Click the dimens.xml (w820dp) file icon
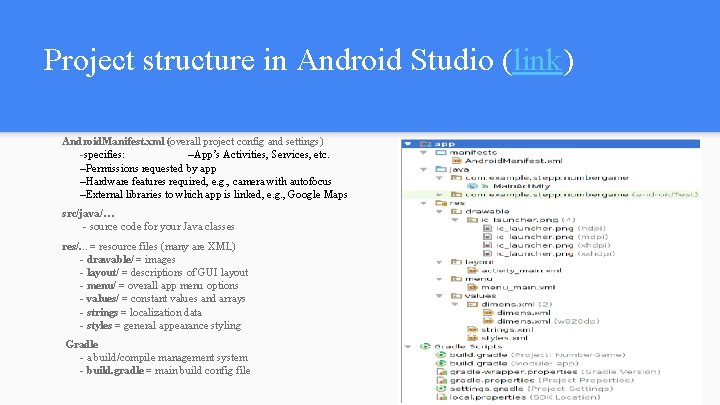The height and width of the screenshot is (405, 720). [488, 321]
